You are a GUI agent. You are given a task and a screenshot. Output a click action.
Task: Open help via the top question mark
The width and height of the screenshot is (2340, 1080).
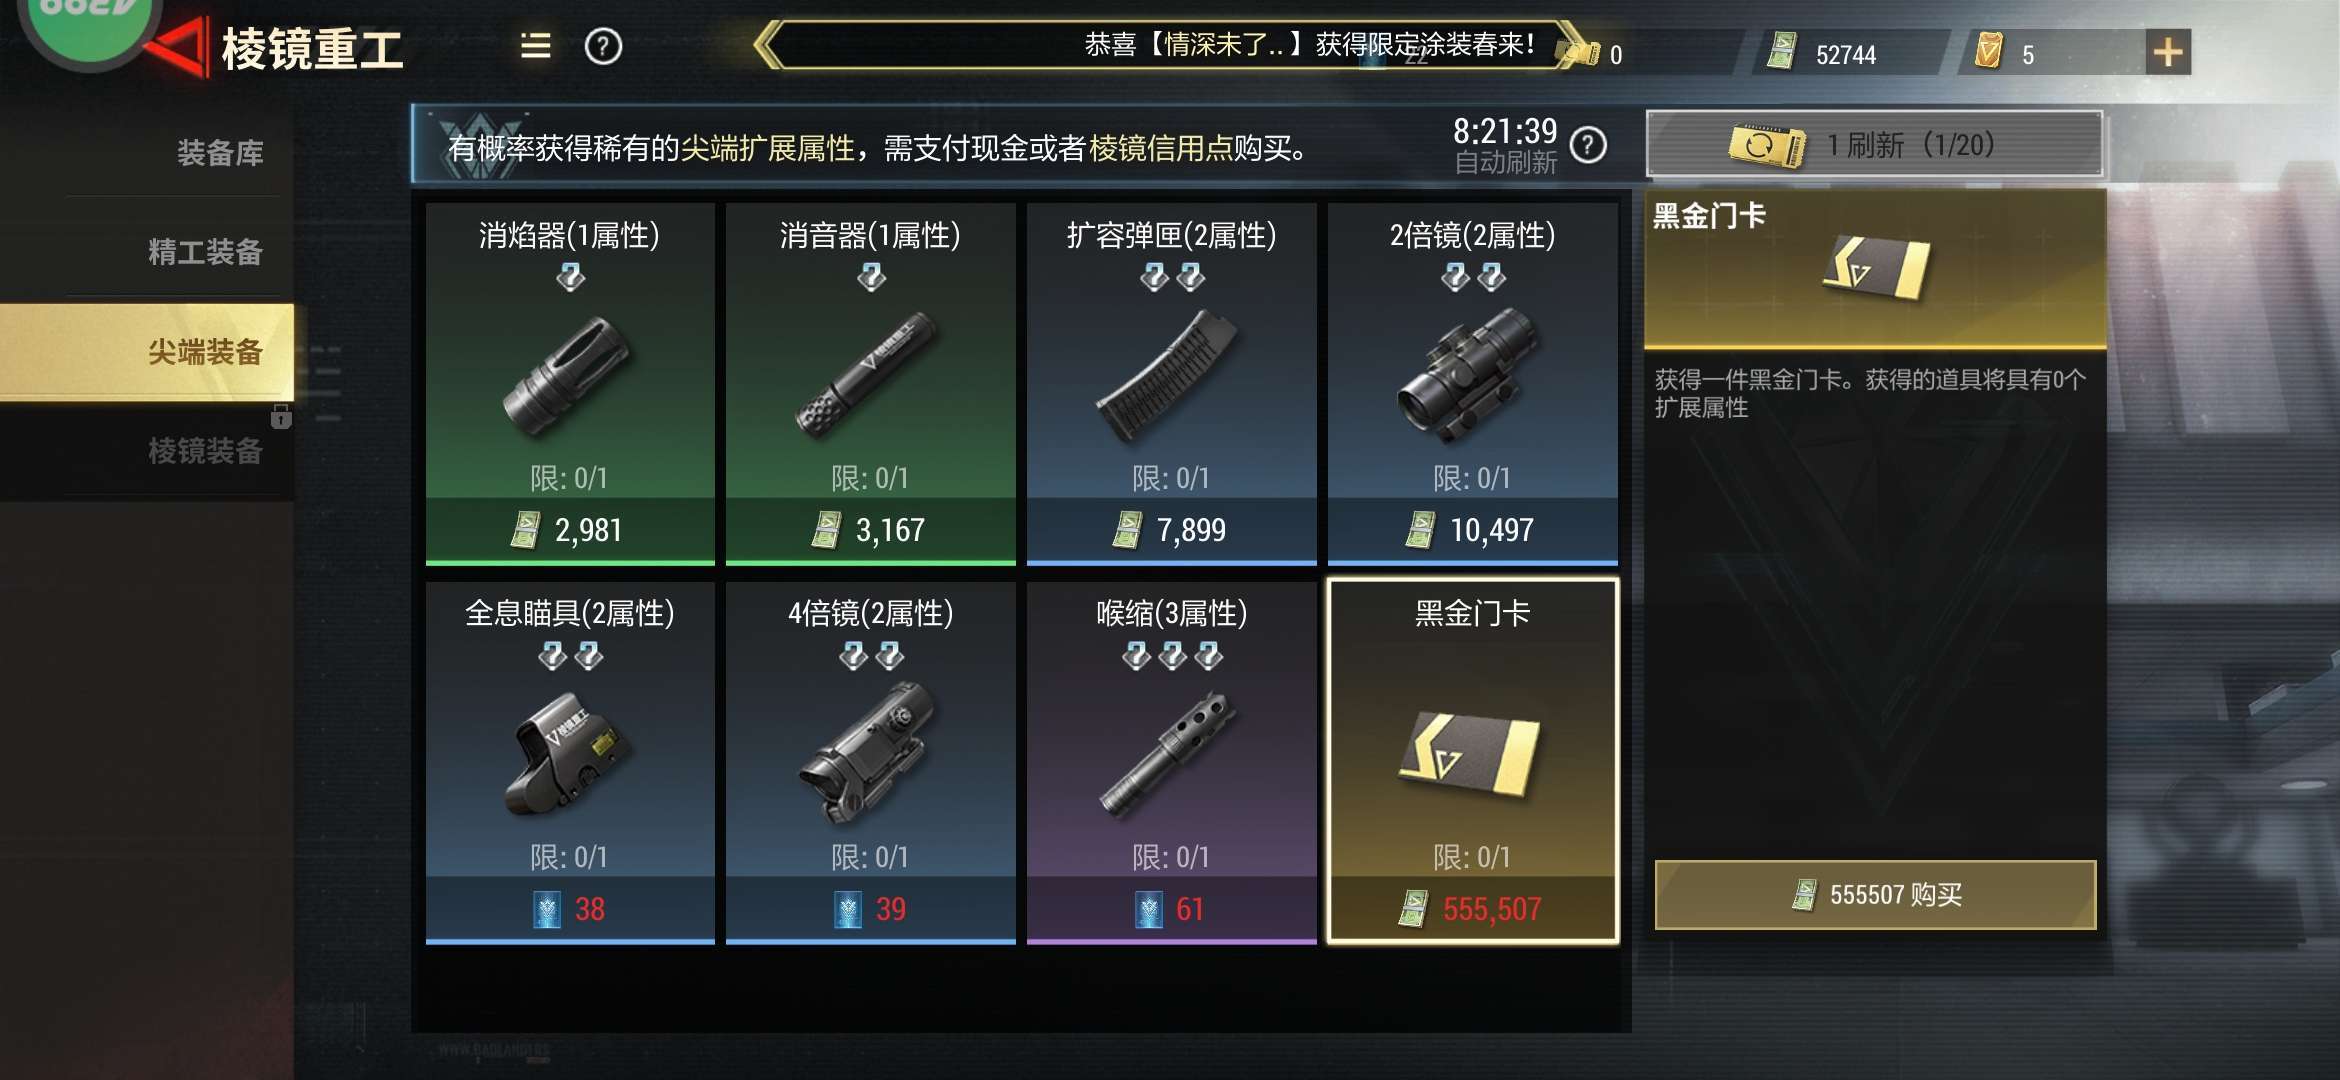603,47
